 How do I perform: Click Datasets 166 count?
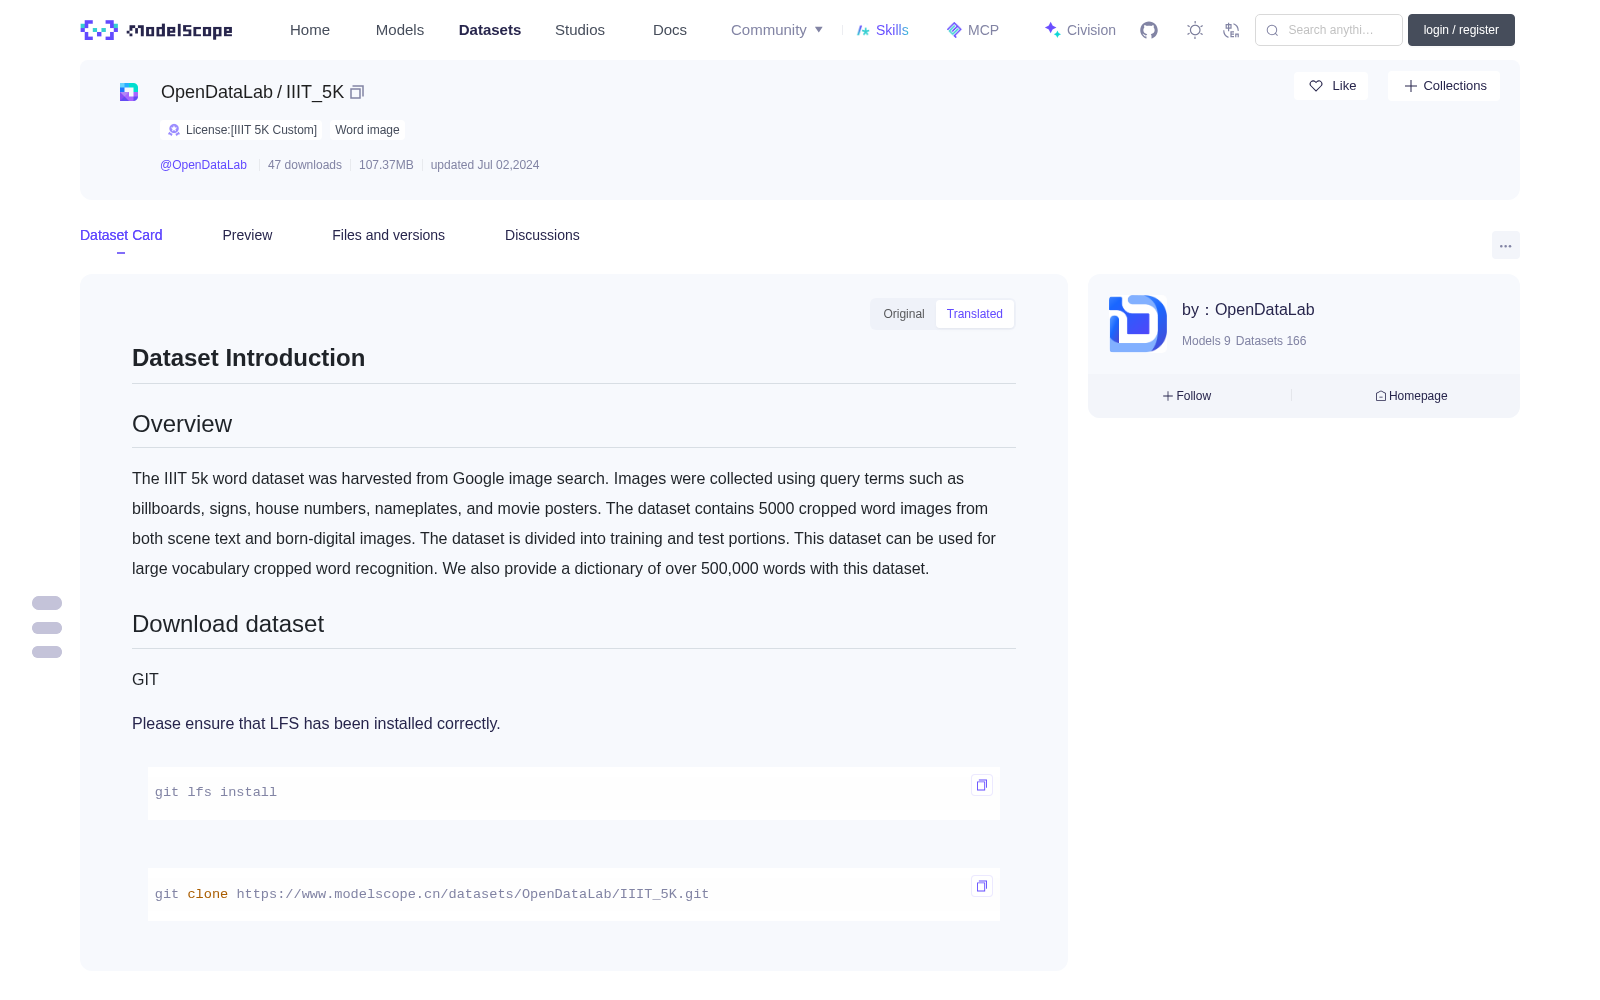tap(1271, 341)
